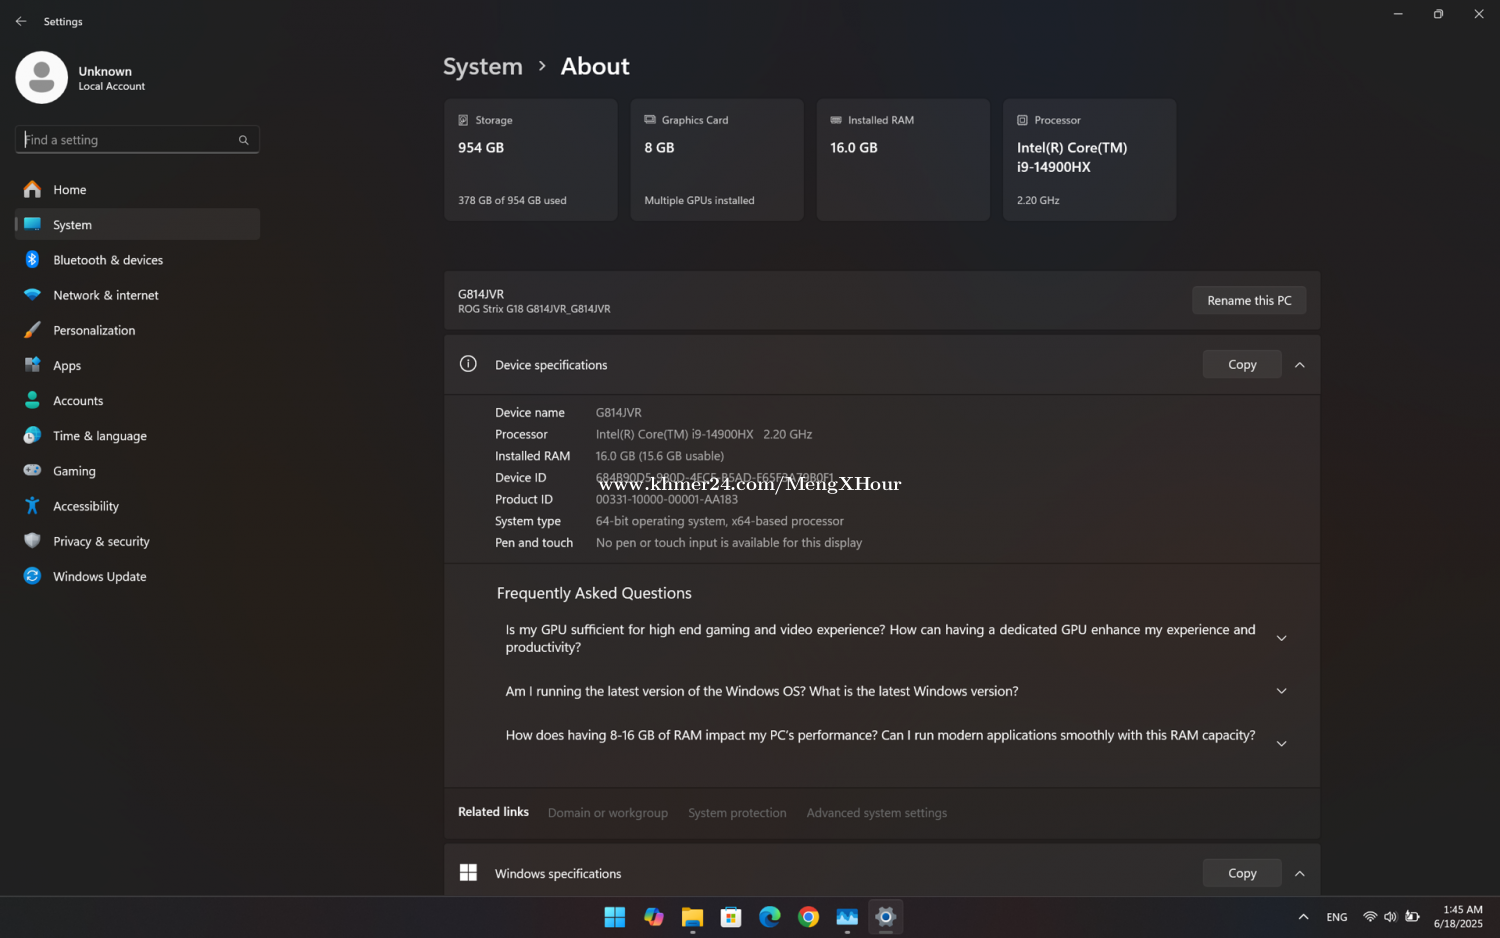Open the Photos app on taskbar
The image size is (1500, 938).
pyautogui.click(x=847, y=917)
